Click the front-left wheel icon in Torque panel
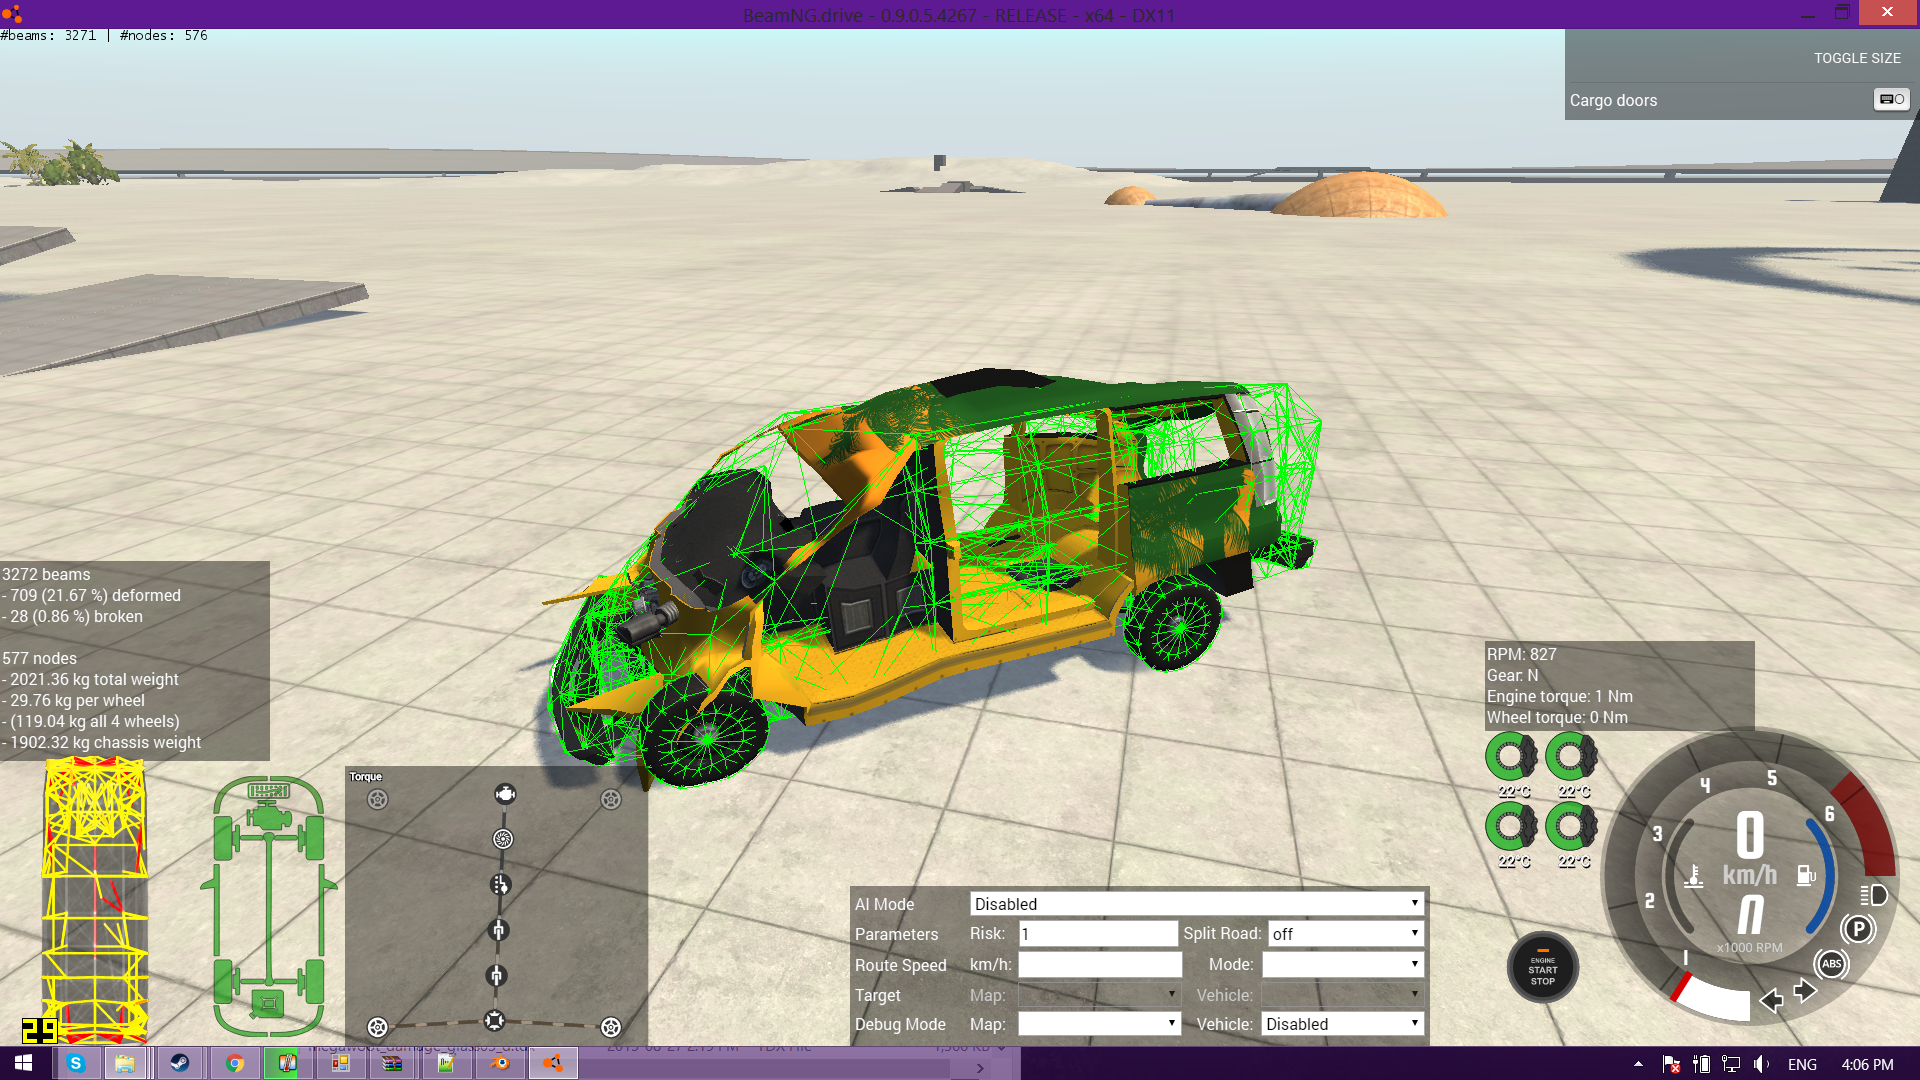 377,799
